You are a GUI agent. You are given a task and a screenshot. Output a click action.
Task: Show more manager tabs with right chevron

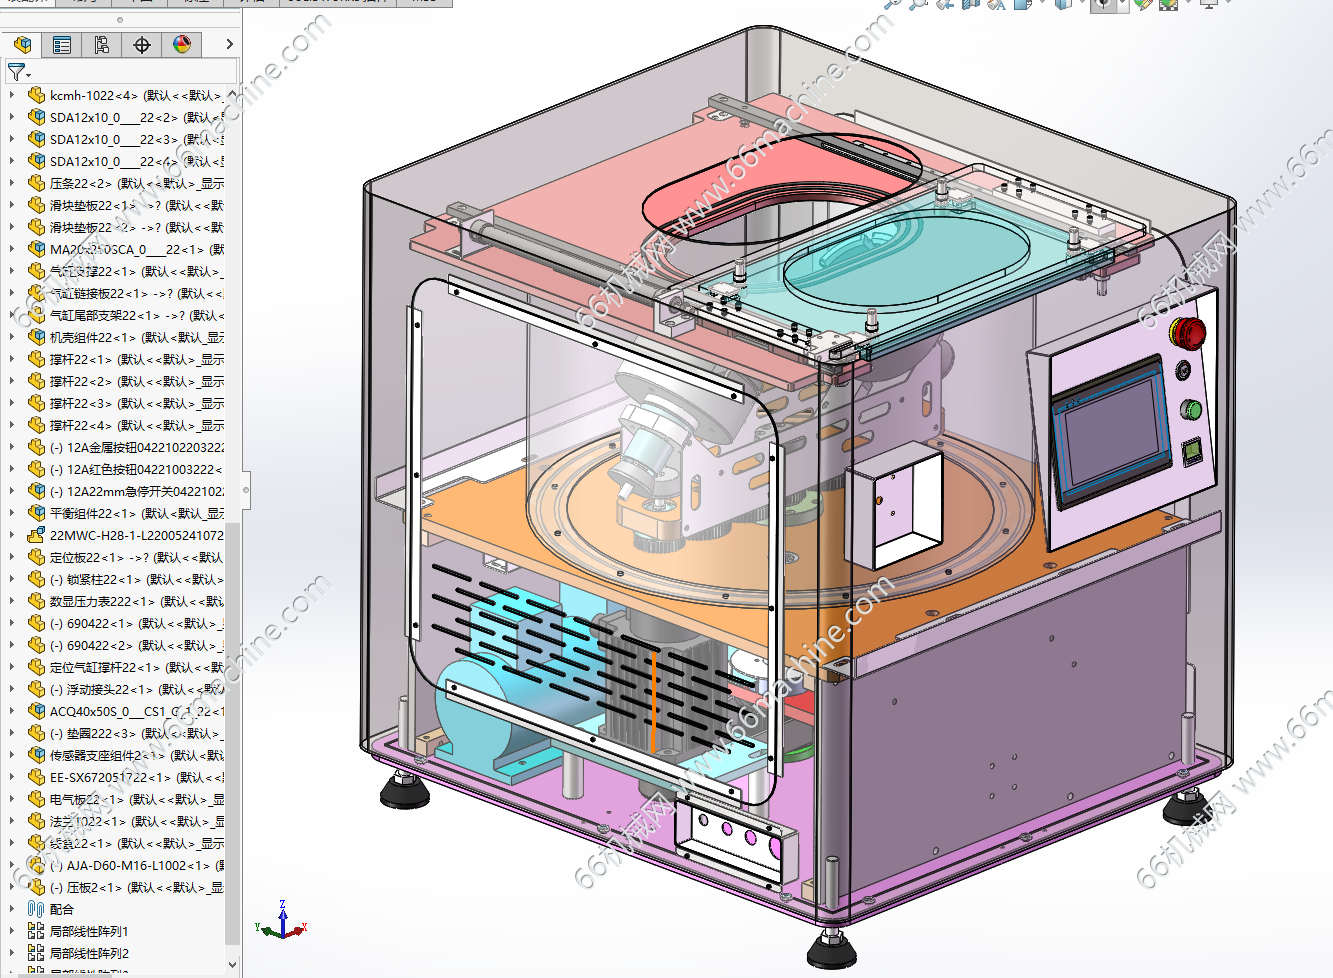click(229, 45)
